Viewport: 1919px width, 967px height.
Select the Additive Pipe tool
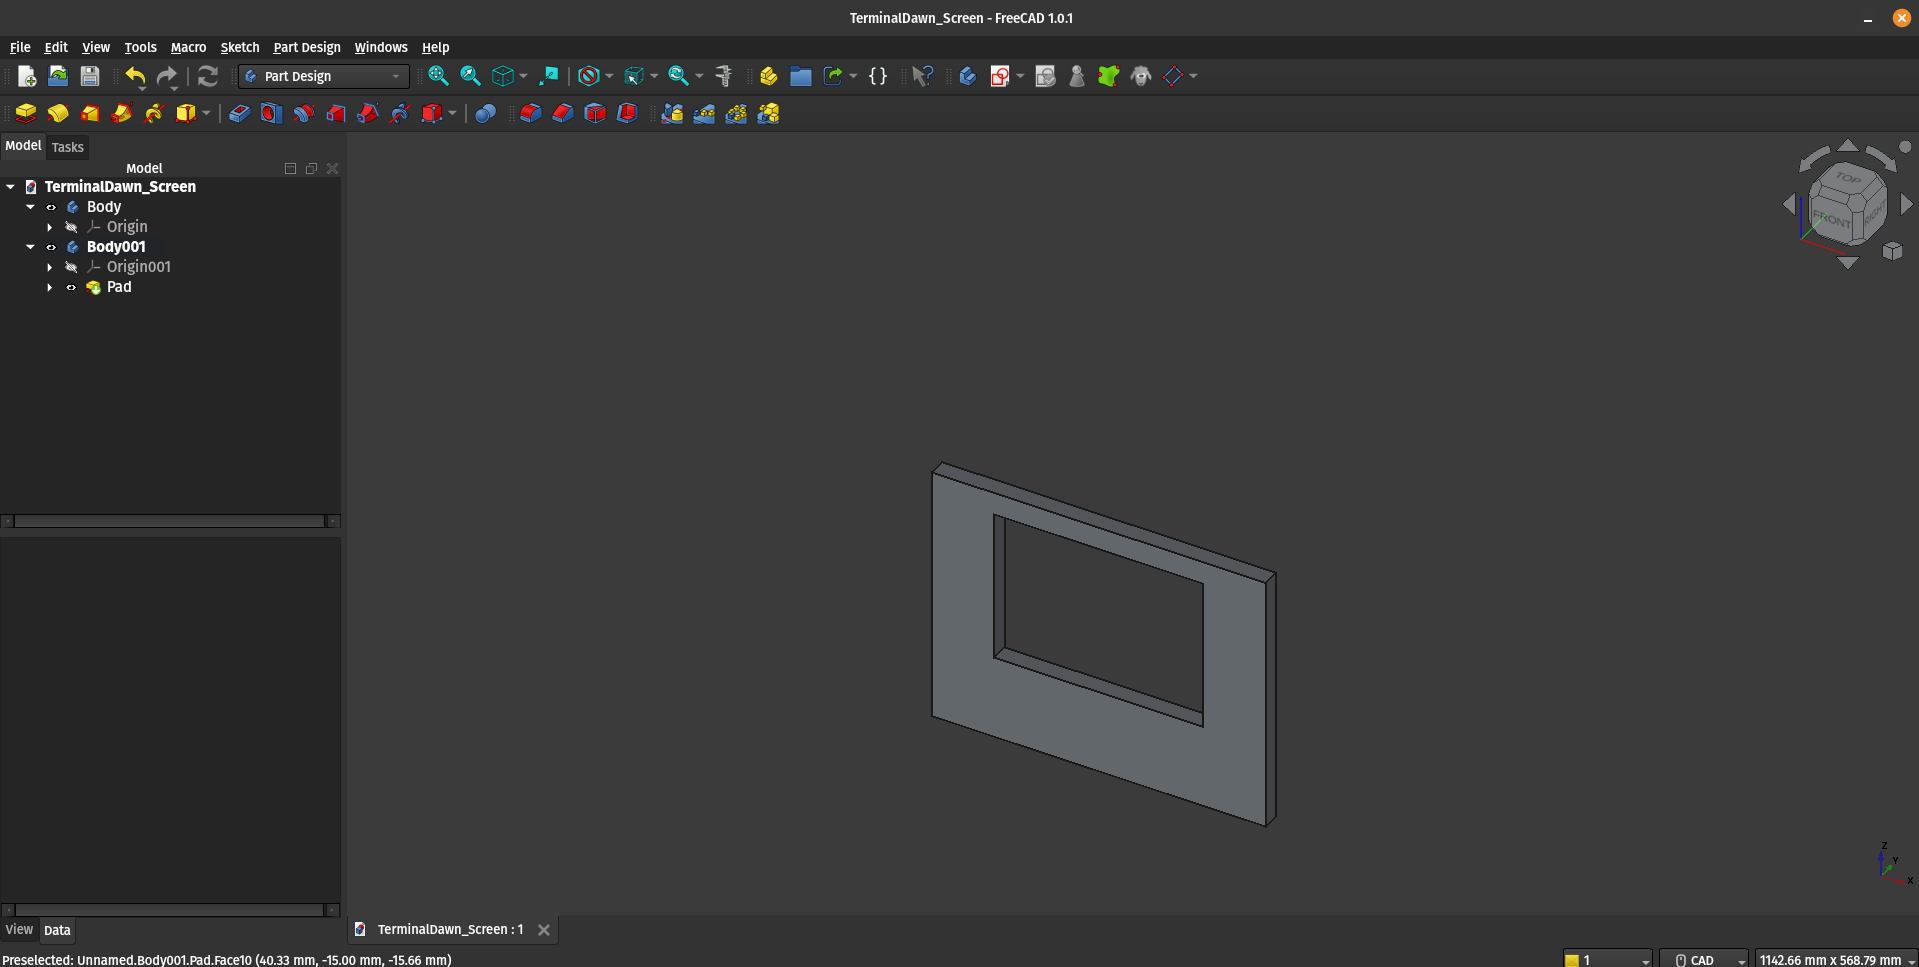tap(122, 113)
